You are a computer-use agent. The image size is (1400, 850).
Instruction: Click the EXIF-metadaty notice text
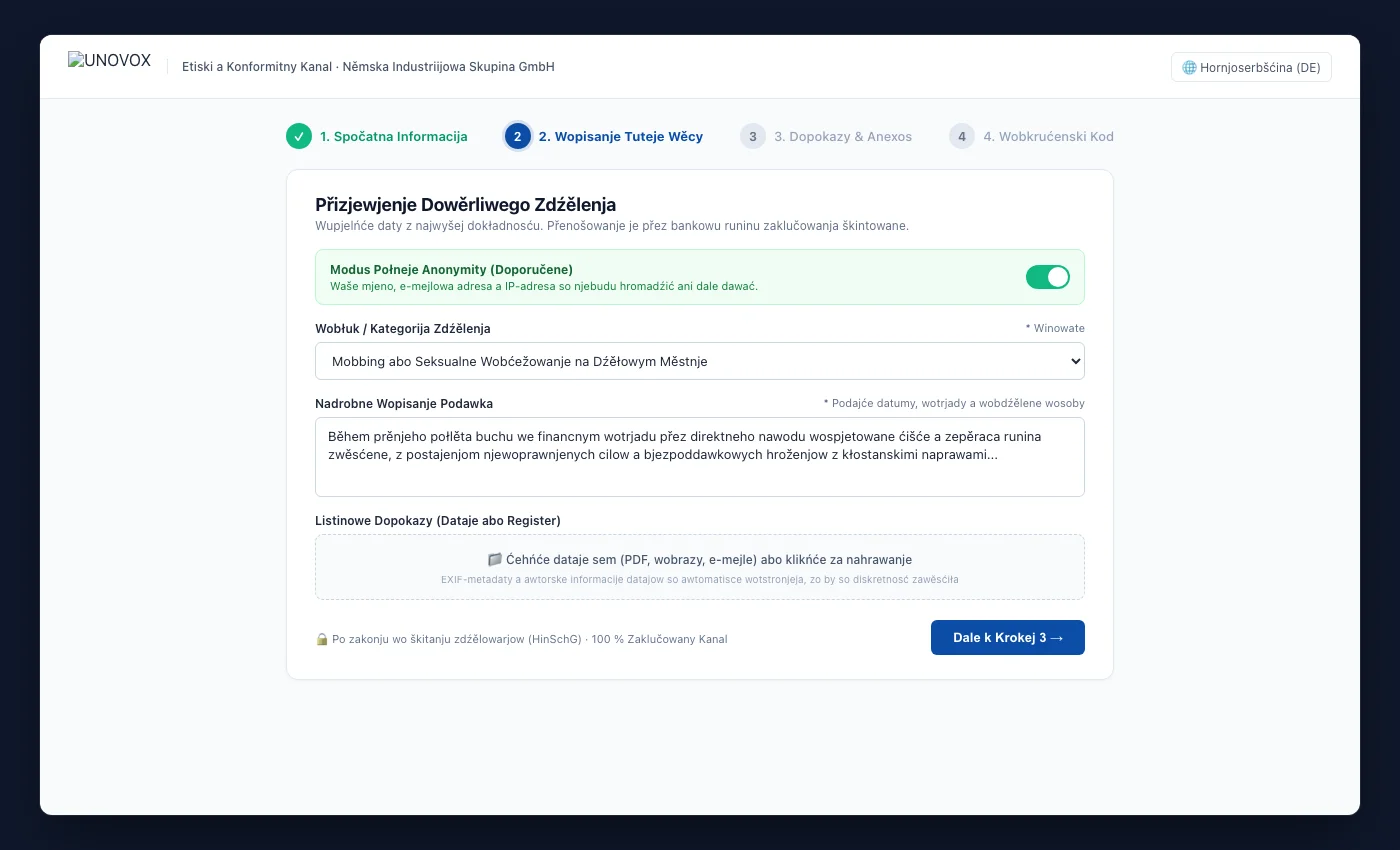pyautogui.click(x=700, y=579)
